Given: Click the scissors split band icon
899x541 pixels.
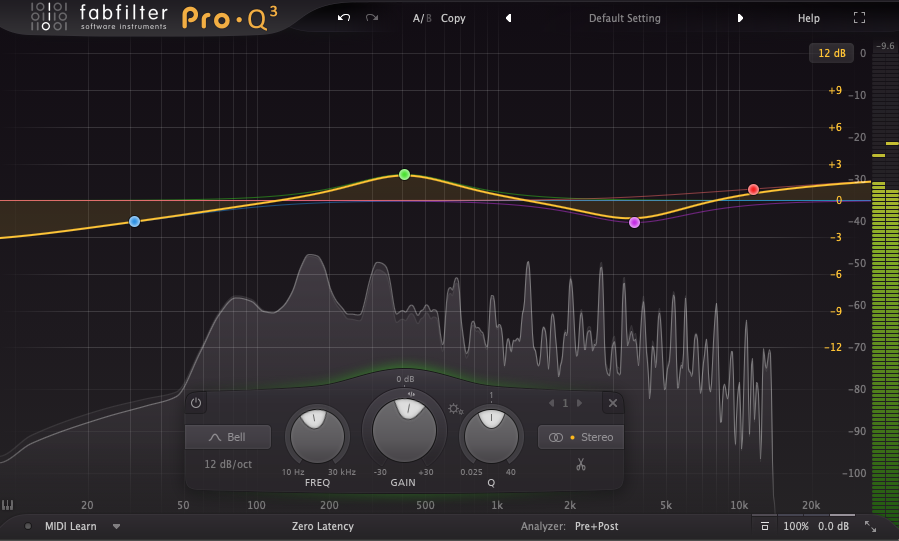Looking at the screenshot, I should [x=579, y=464].
